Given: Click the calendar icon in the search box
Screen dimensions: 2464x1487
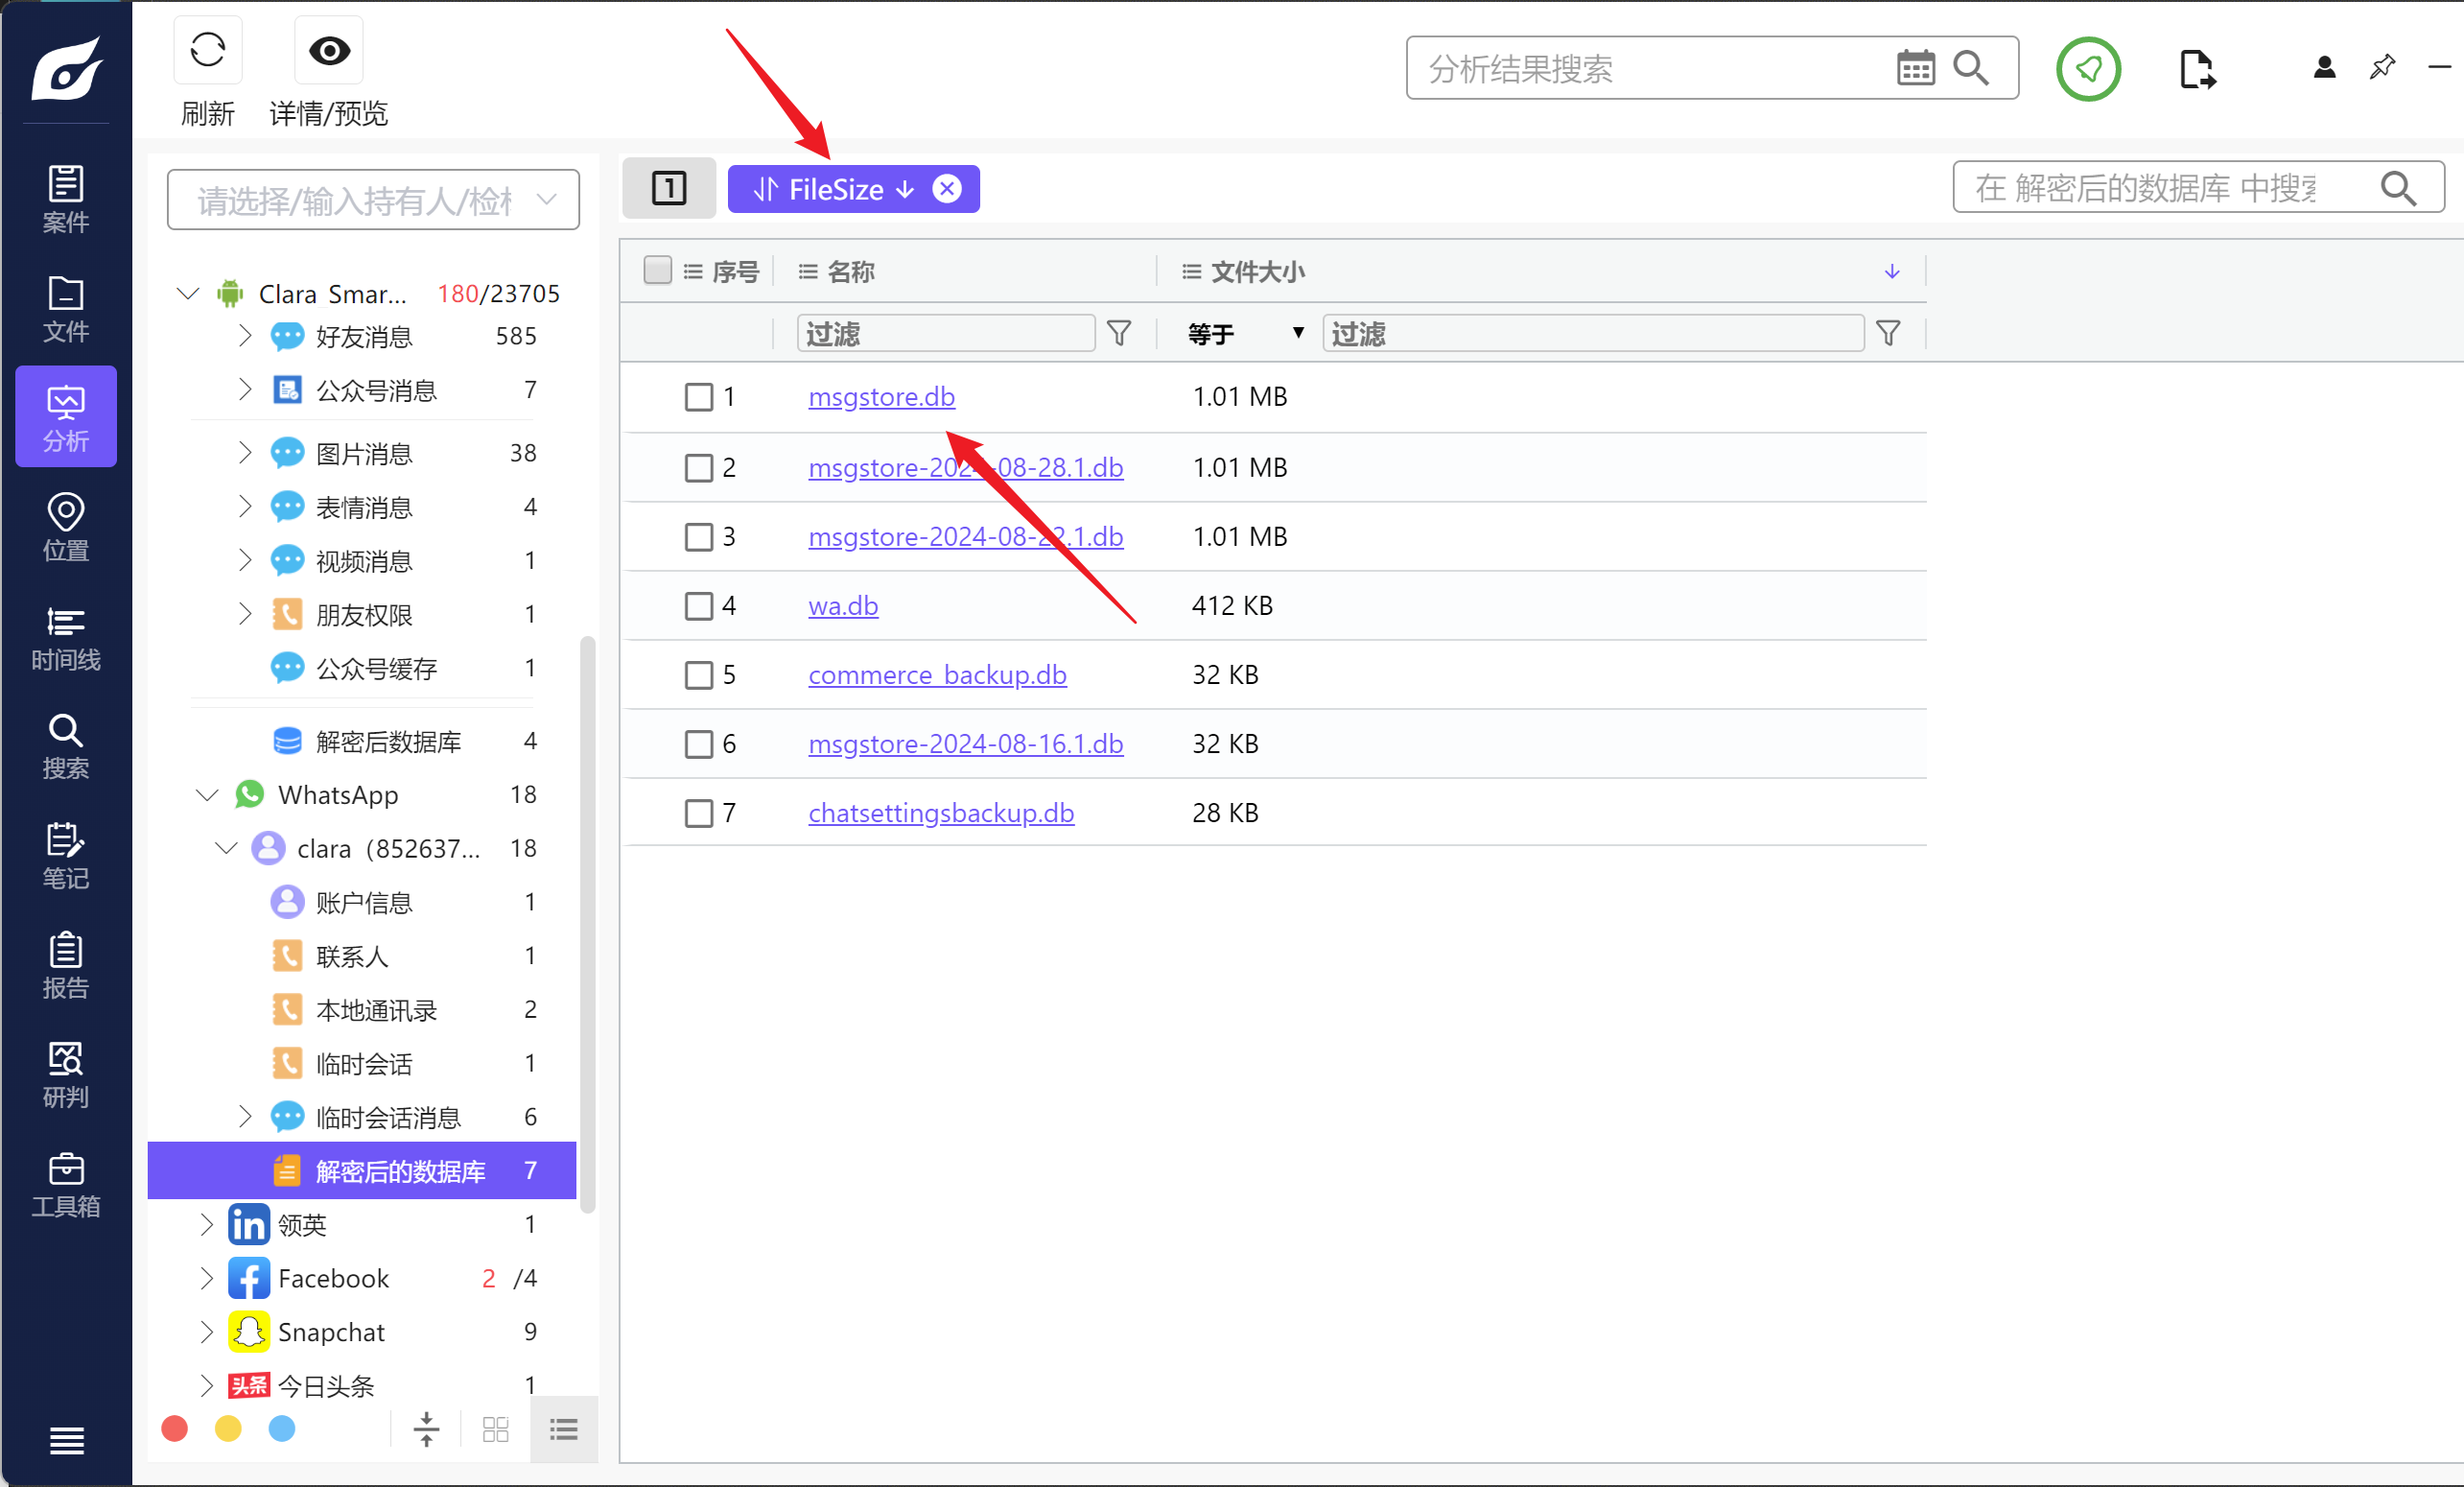Looking at the screenshot, I should (1915, 69).
